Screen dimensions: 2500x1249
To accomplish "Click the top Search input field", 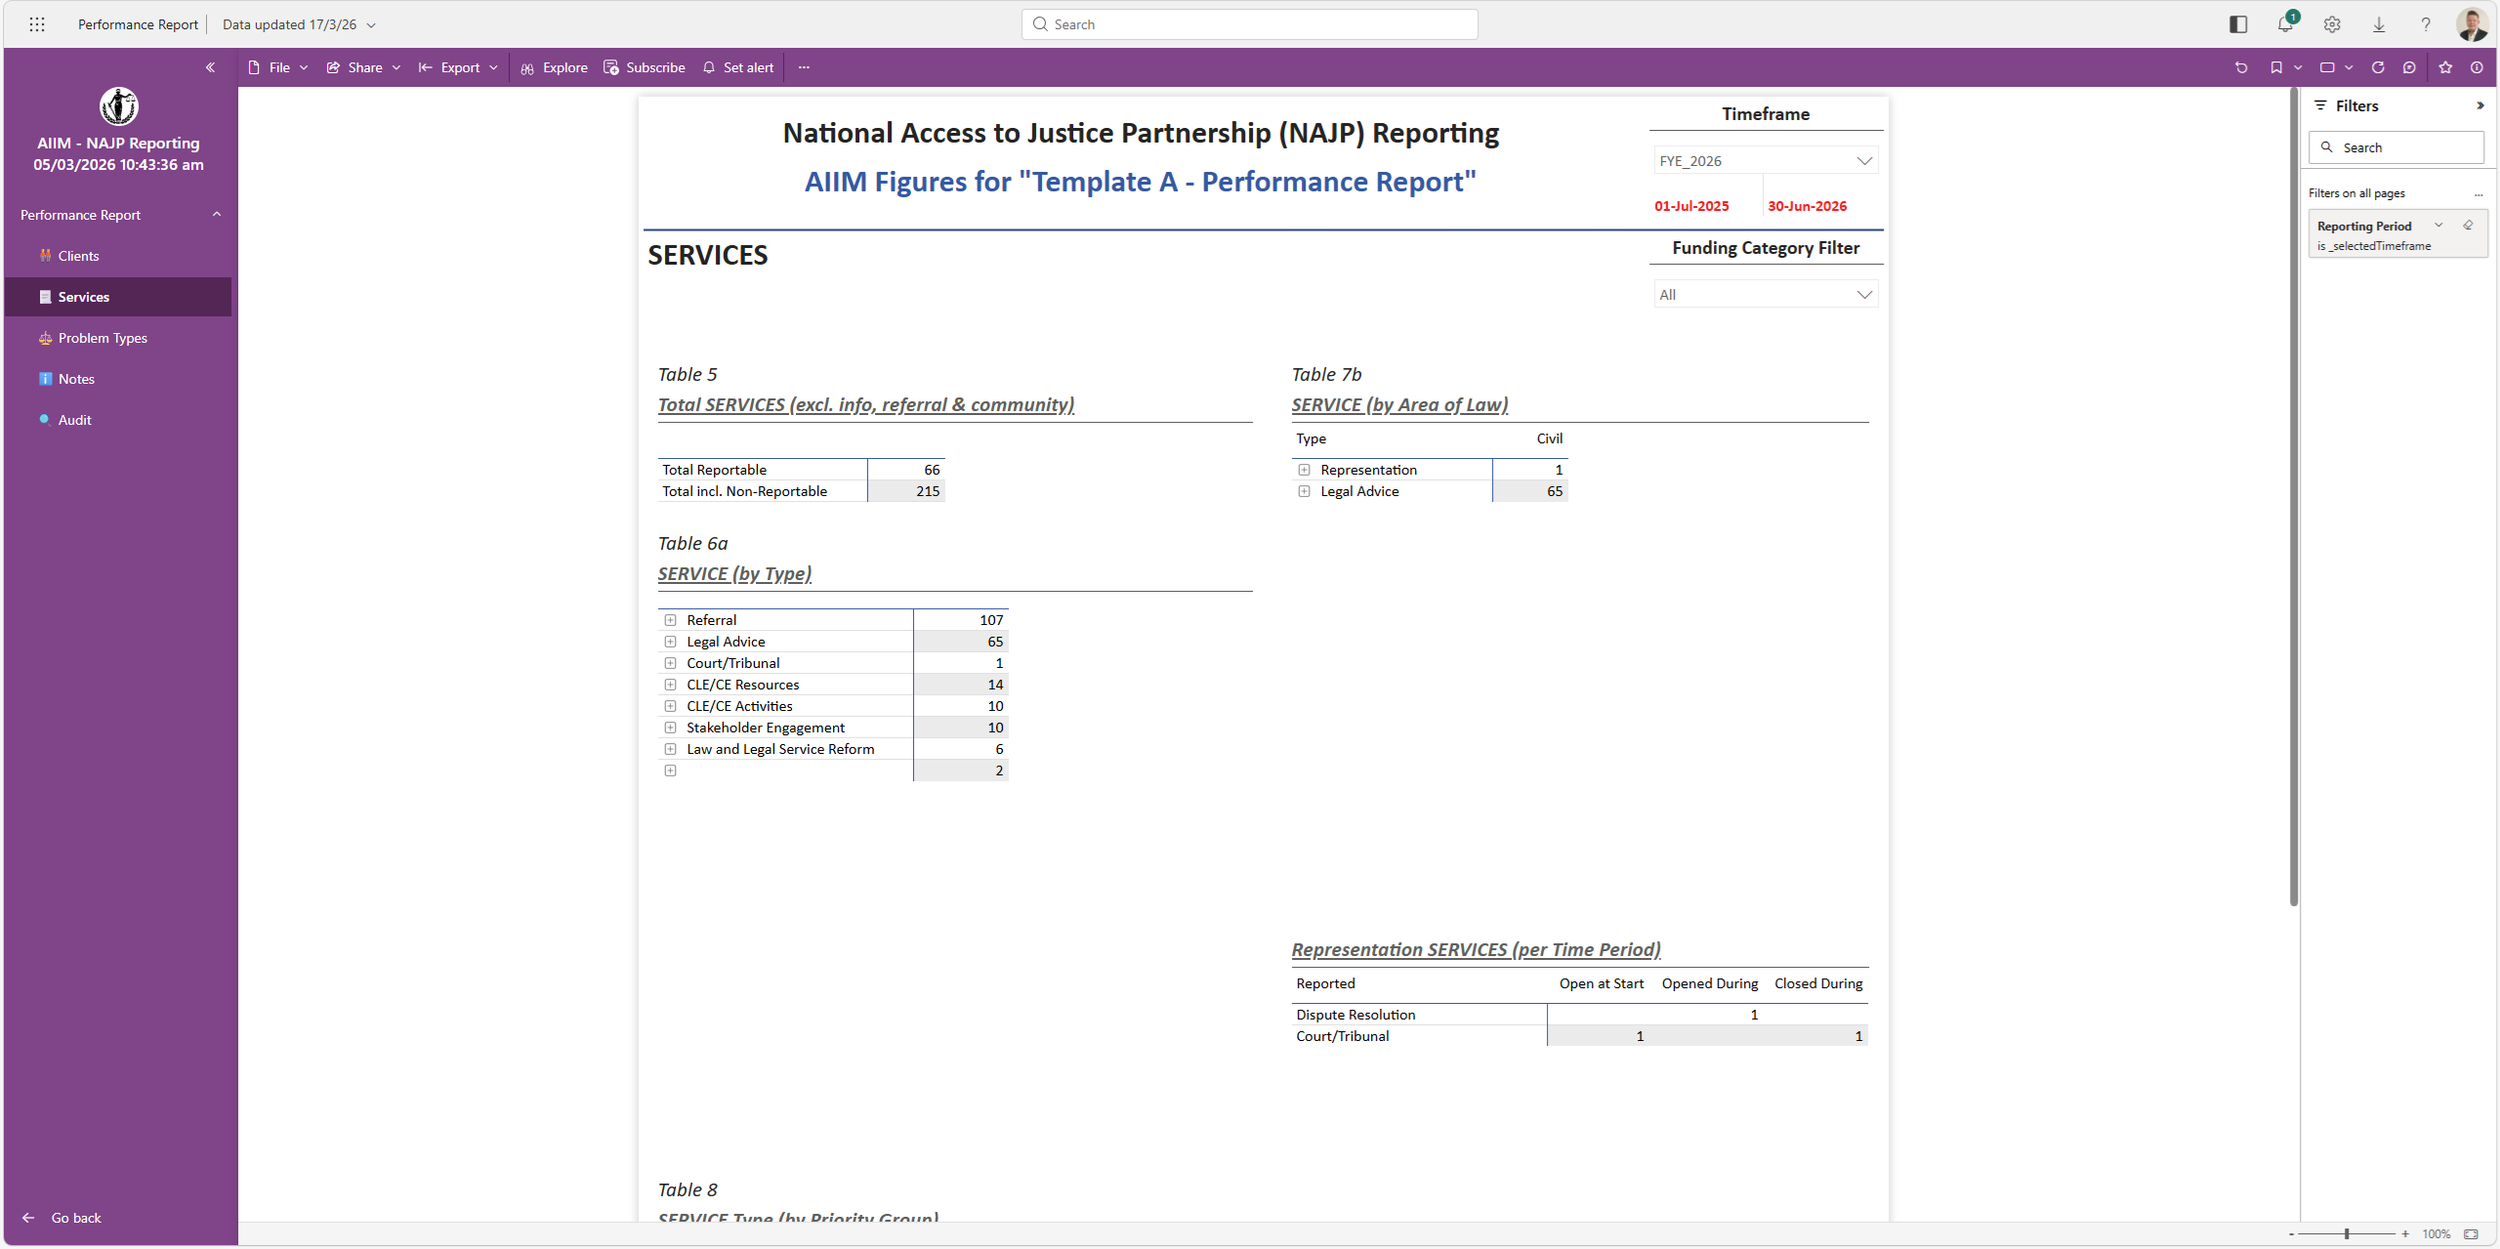I will pyautogui.click(x=1250, y=25).
